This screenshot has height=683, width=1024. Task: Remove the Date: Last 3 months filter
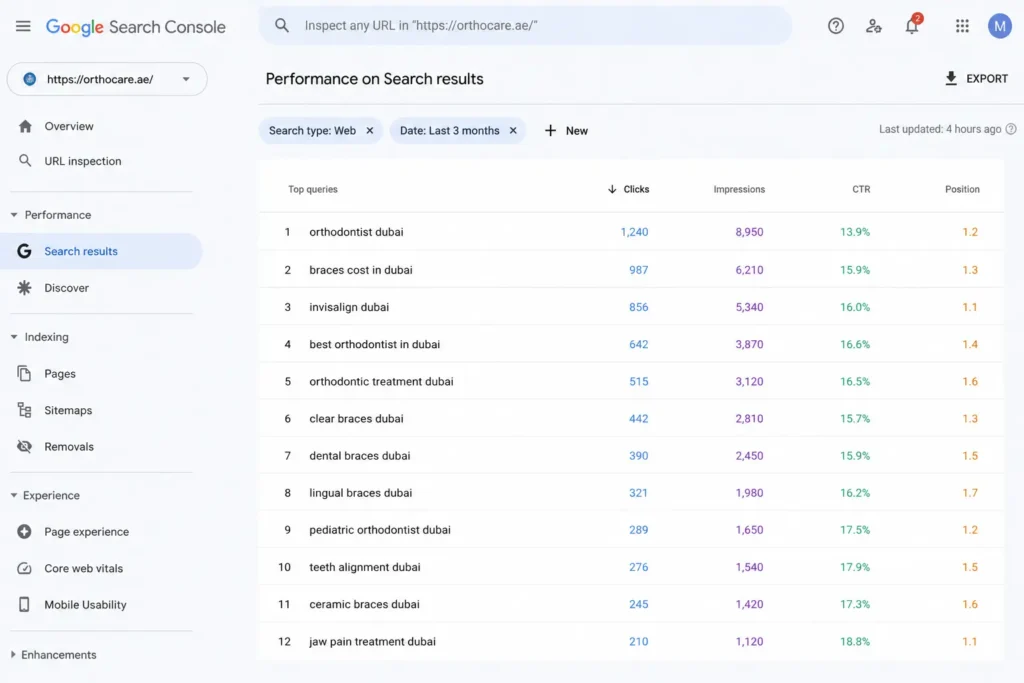pyautogui.click(x=513, y=131)
